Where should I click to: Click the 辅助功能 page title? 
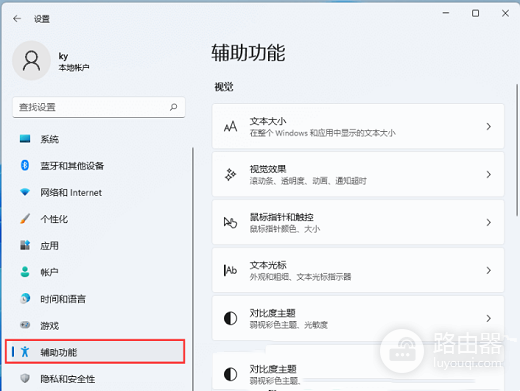coord(248,52)
